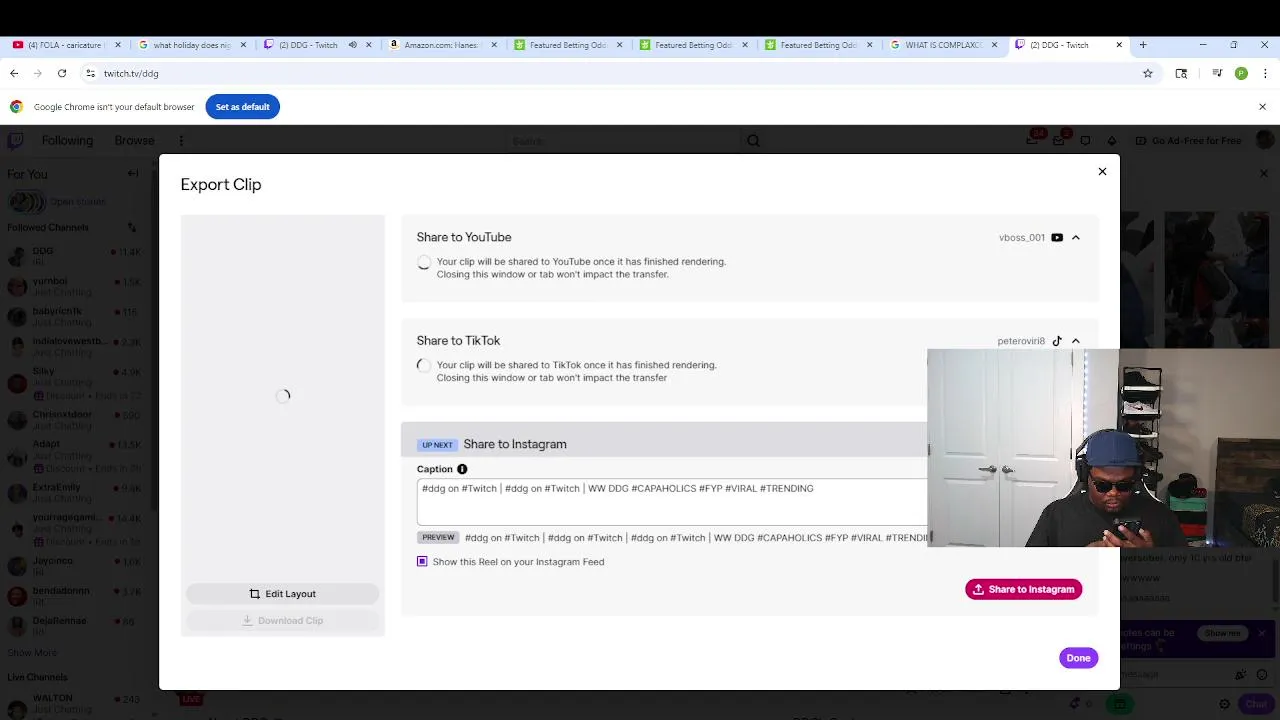
Task: Click the chat Show me button
Action: pos(1222,633)
